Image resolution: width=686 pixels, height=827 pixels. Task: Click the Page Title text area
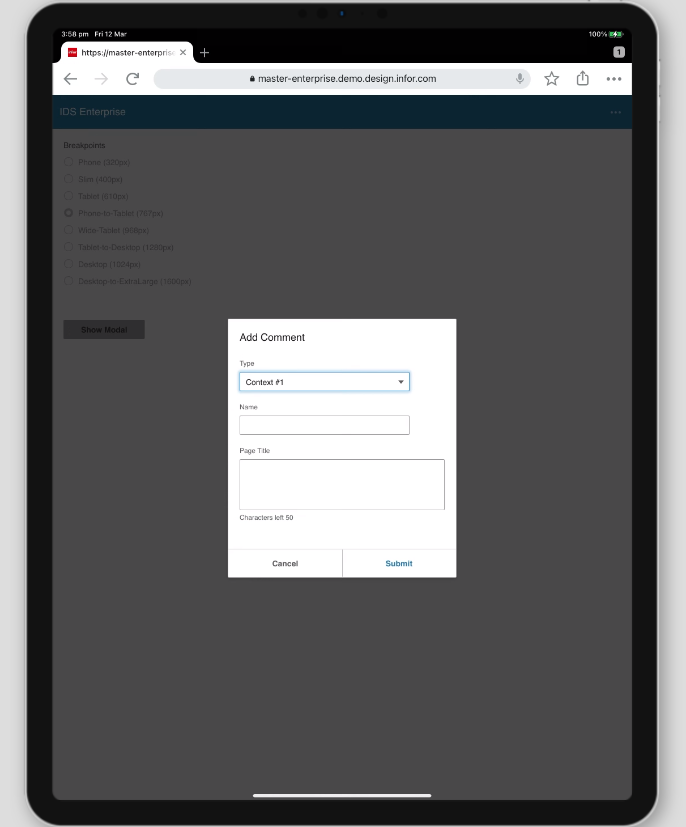342,484
